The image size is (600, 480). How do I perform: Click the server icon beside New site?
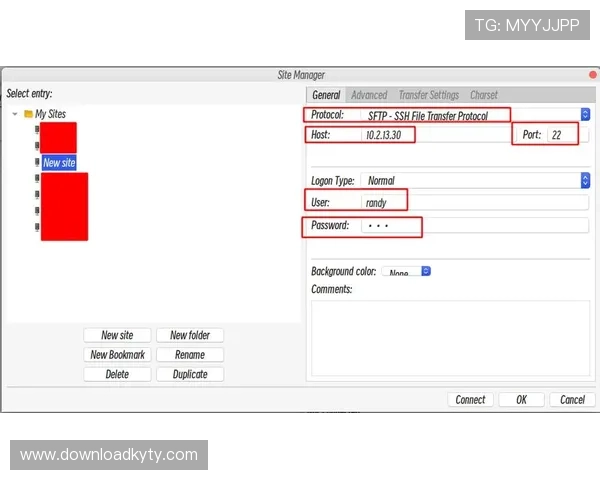pos(37,162)
